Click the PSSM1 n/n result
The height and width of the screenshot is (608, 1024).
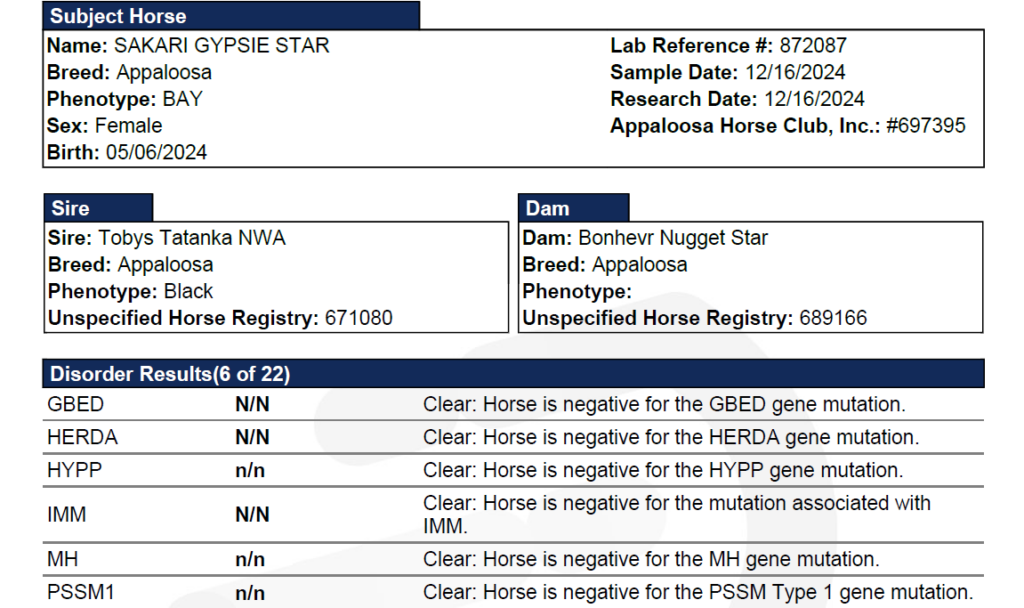pos(250,593)
